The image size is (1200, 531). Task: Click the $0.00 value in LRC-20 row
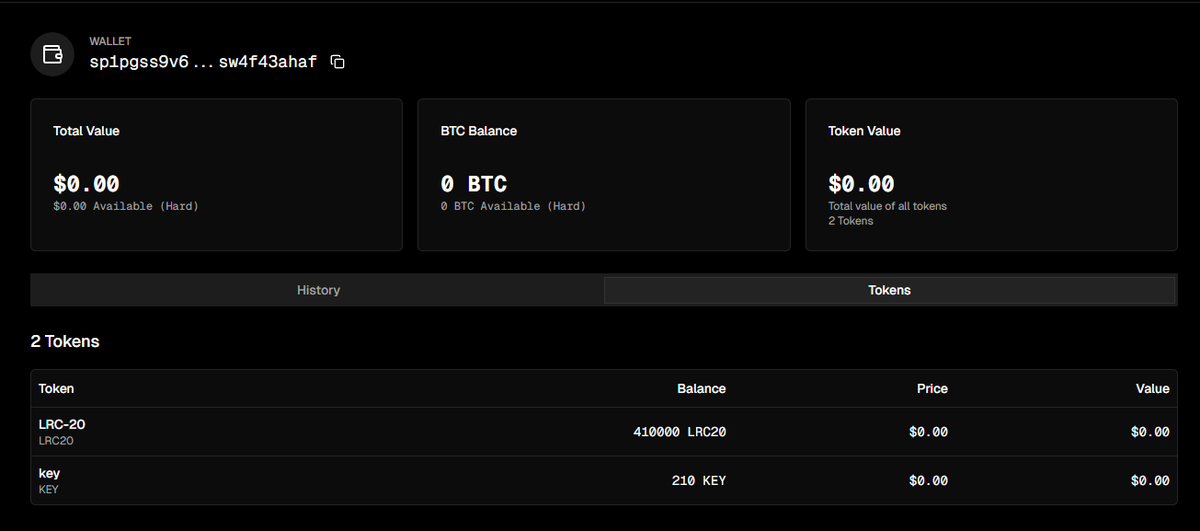[1150, 432]
